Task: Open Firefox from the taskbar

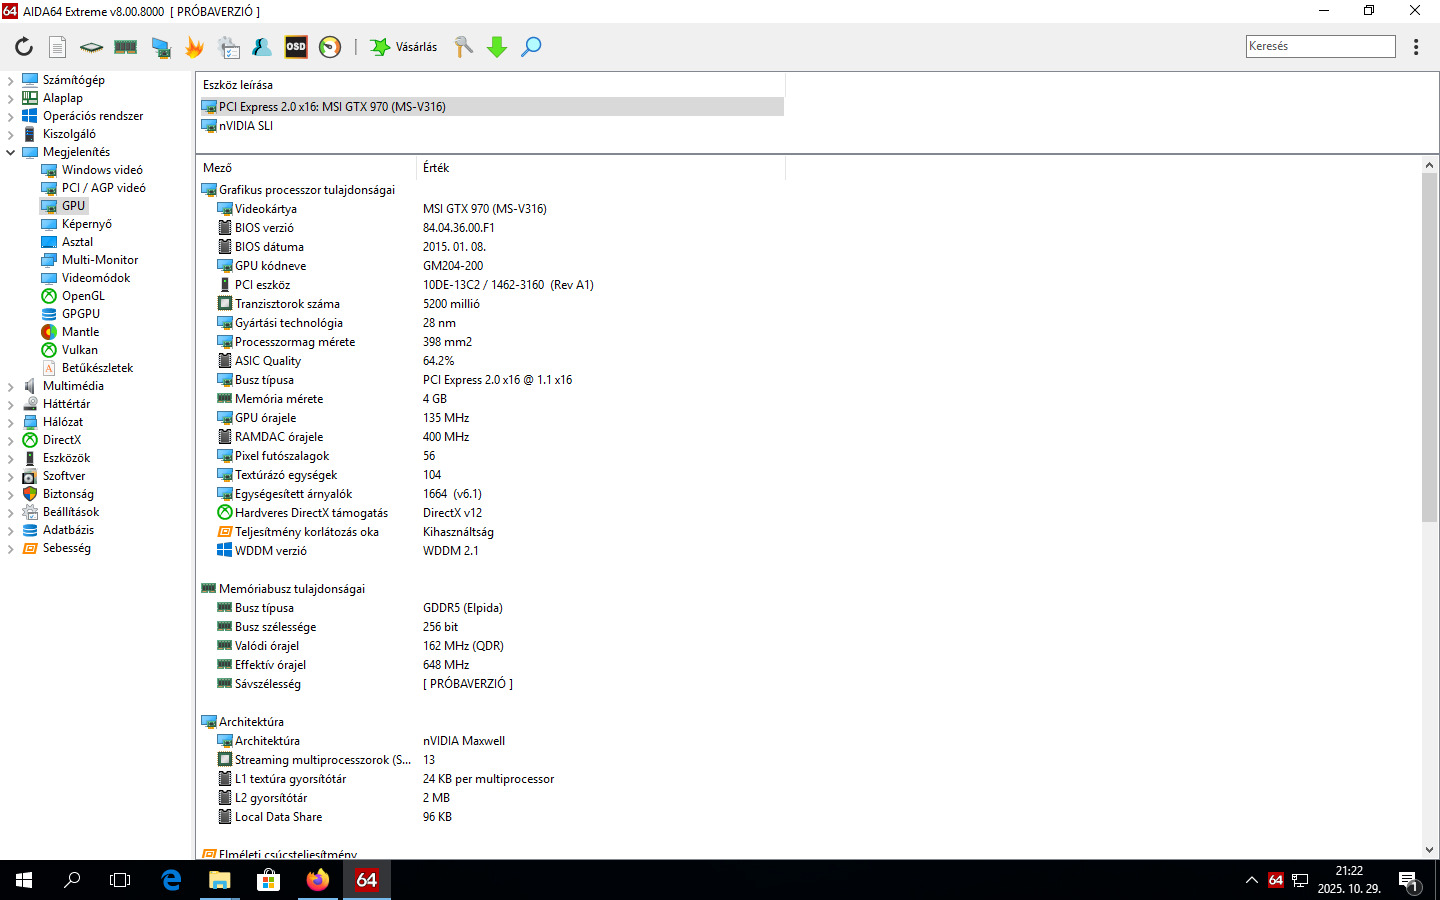Action: 317,880
